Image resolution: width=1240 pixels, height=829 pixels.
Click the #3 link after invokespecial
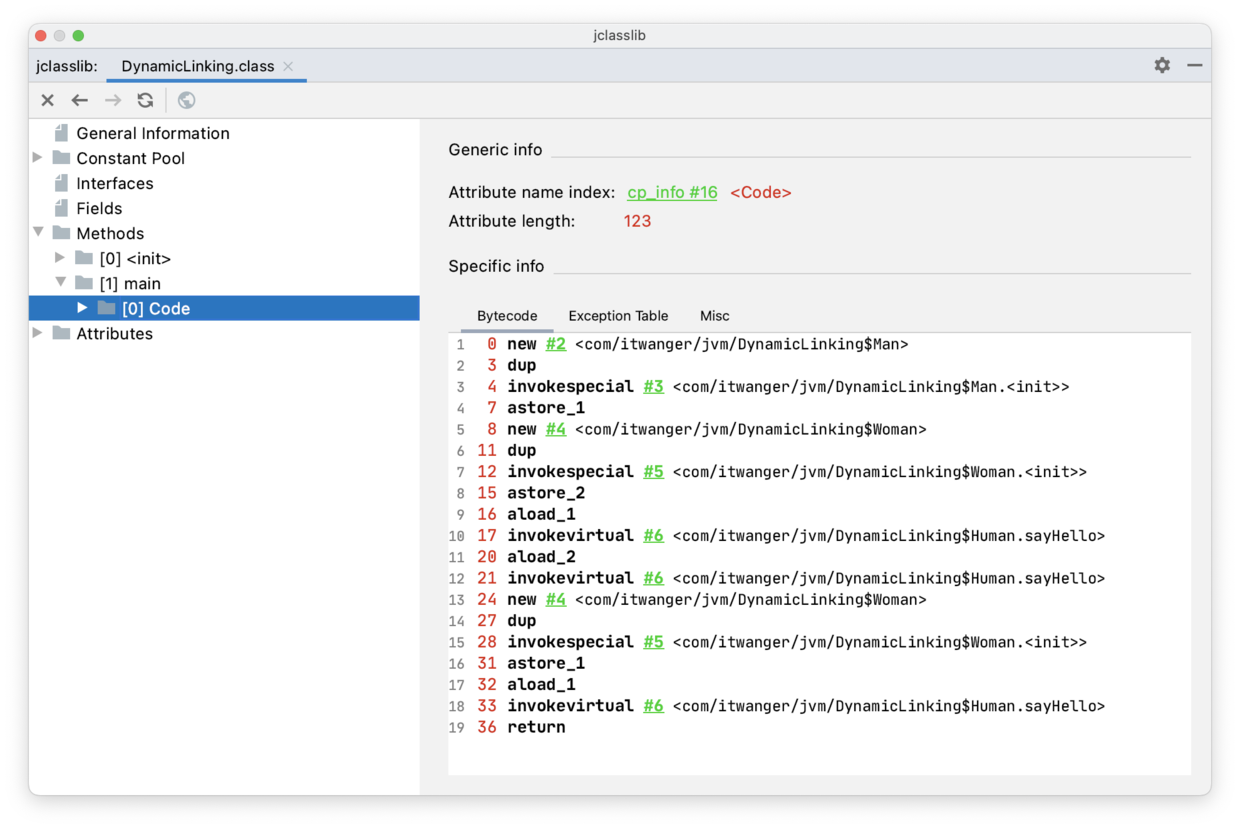(x=653, y=387)
